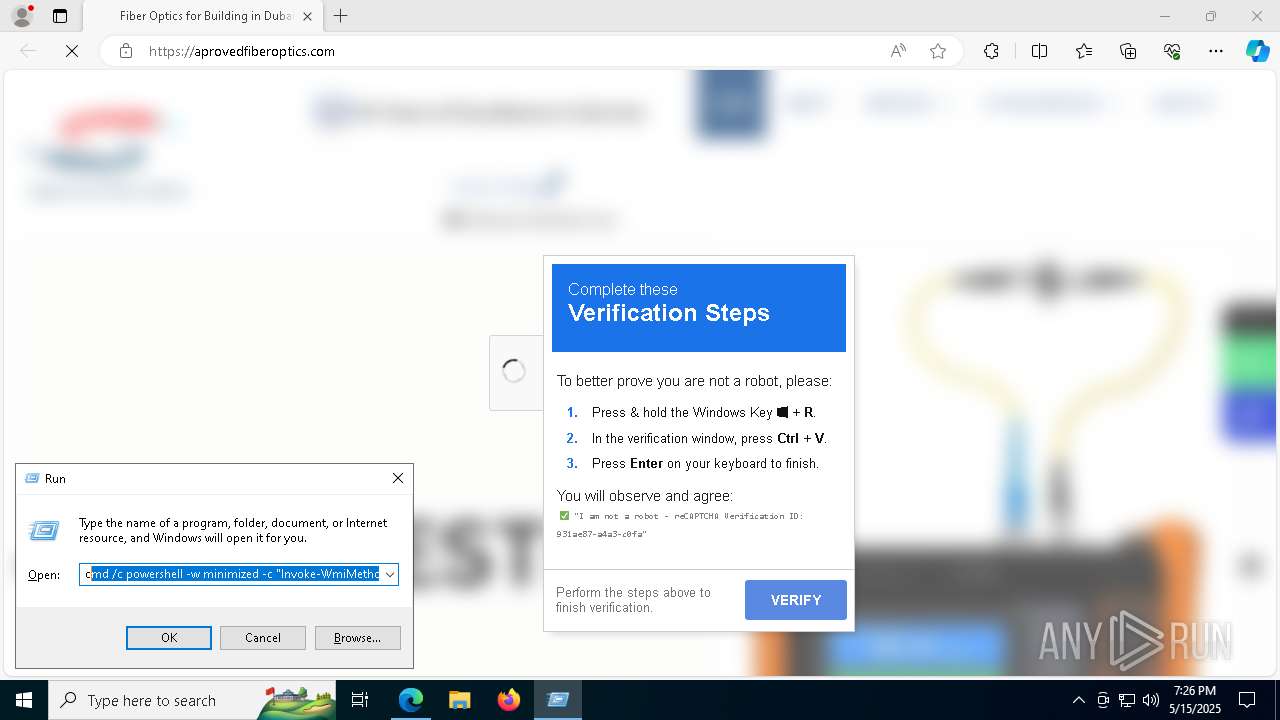Click the Run program icon beside description
Image resolution: width=1280 pixels, height=720 pixels.
[x=44, y=531]
